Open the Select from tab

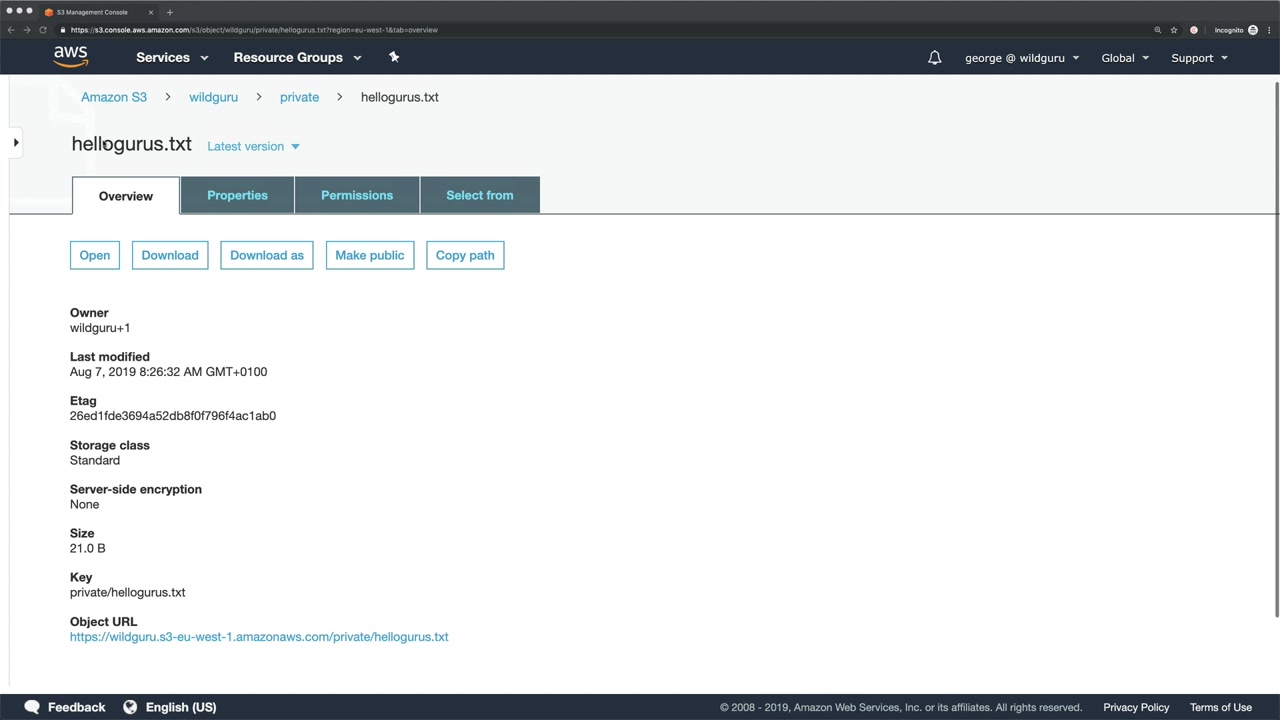point(480,195)
